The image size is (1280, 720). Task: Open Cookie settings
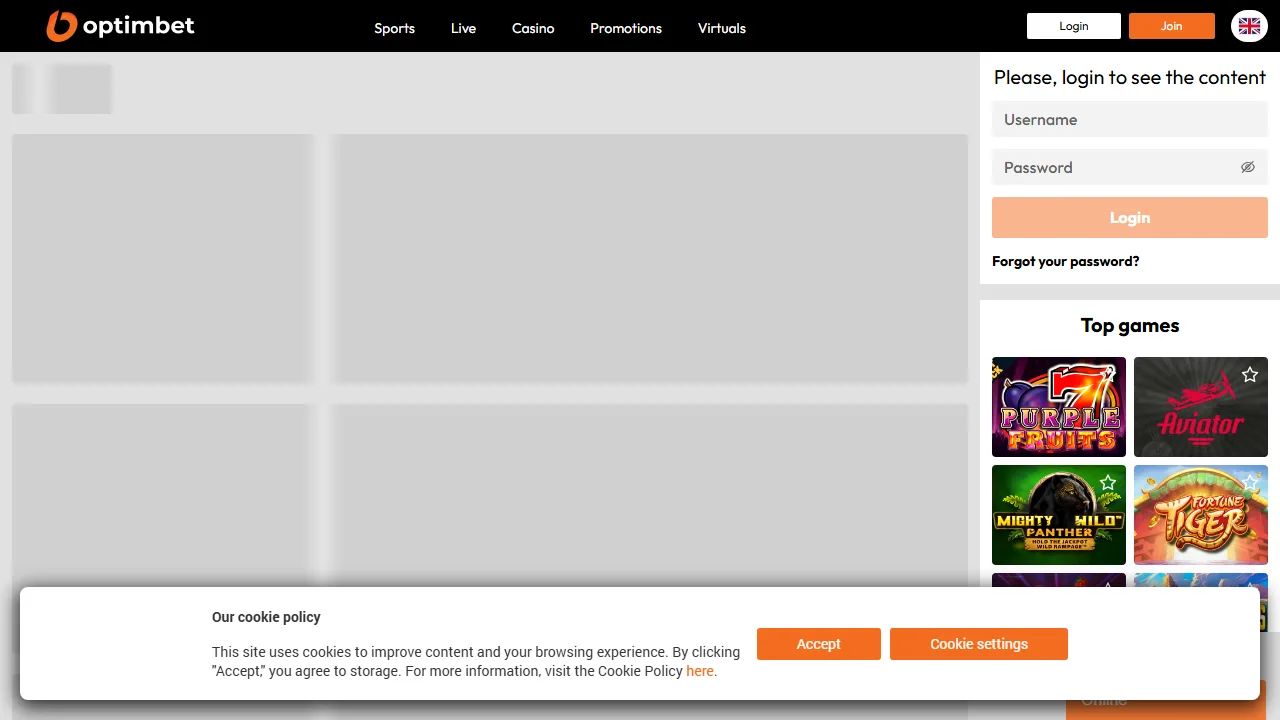click(x=979, y=644)
